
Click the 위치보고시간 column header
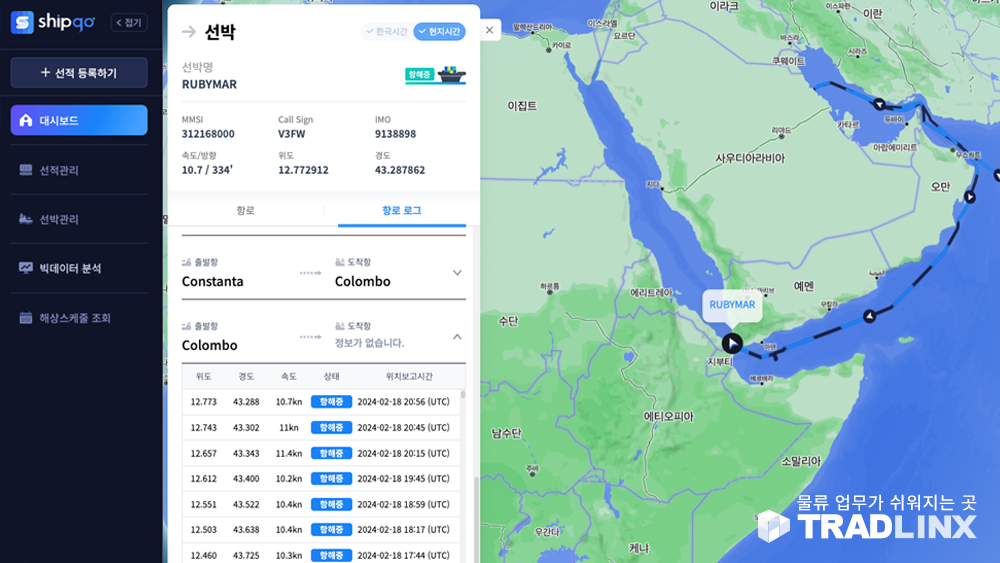409,376
